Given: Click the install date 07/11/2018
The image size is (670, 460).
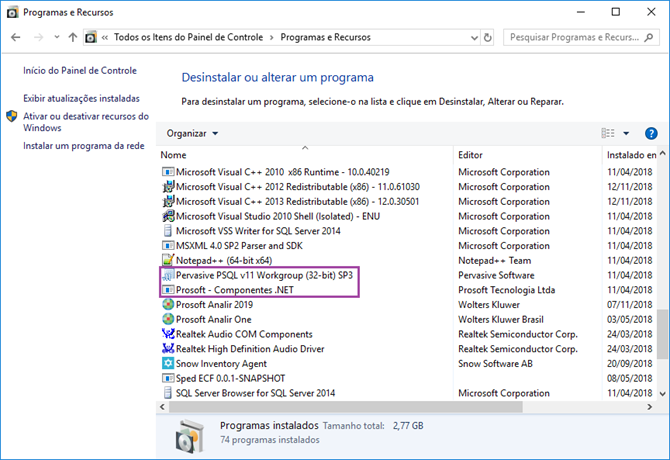Looking at the screenshot, I should 629,305.
